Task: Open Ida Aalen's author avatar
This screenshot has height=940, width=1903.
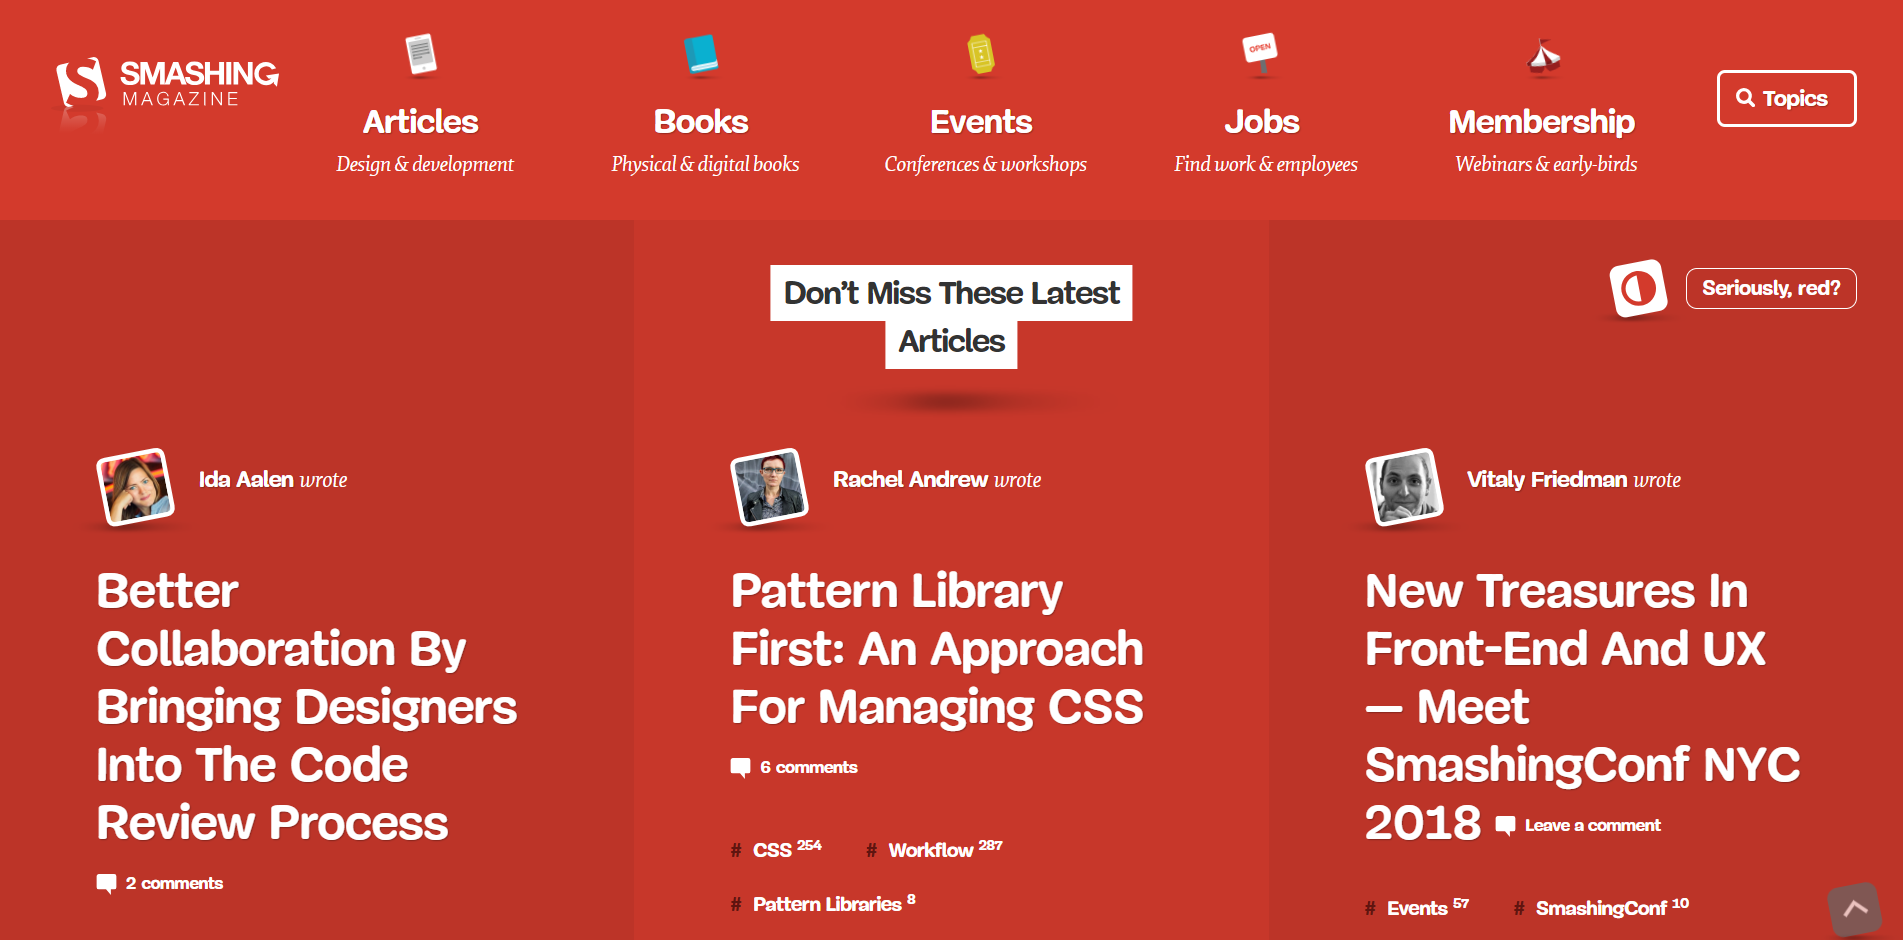Action: [x=135, y=487]
